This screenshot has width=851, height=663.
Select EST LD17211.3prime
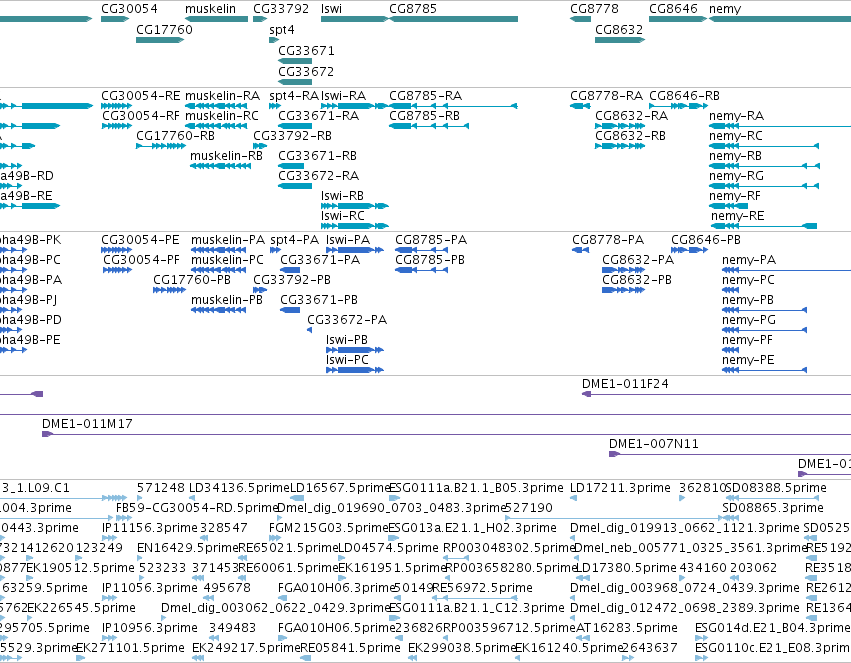pos(620,488)
